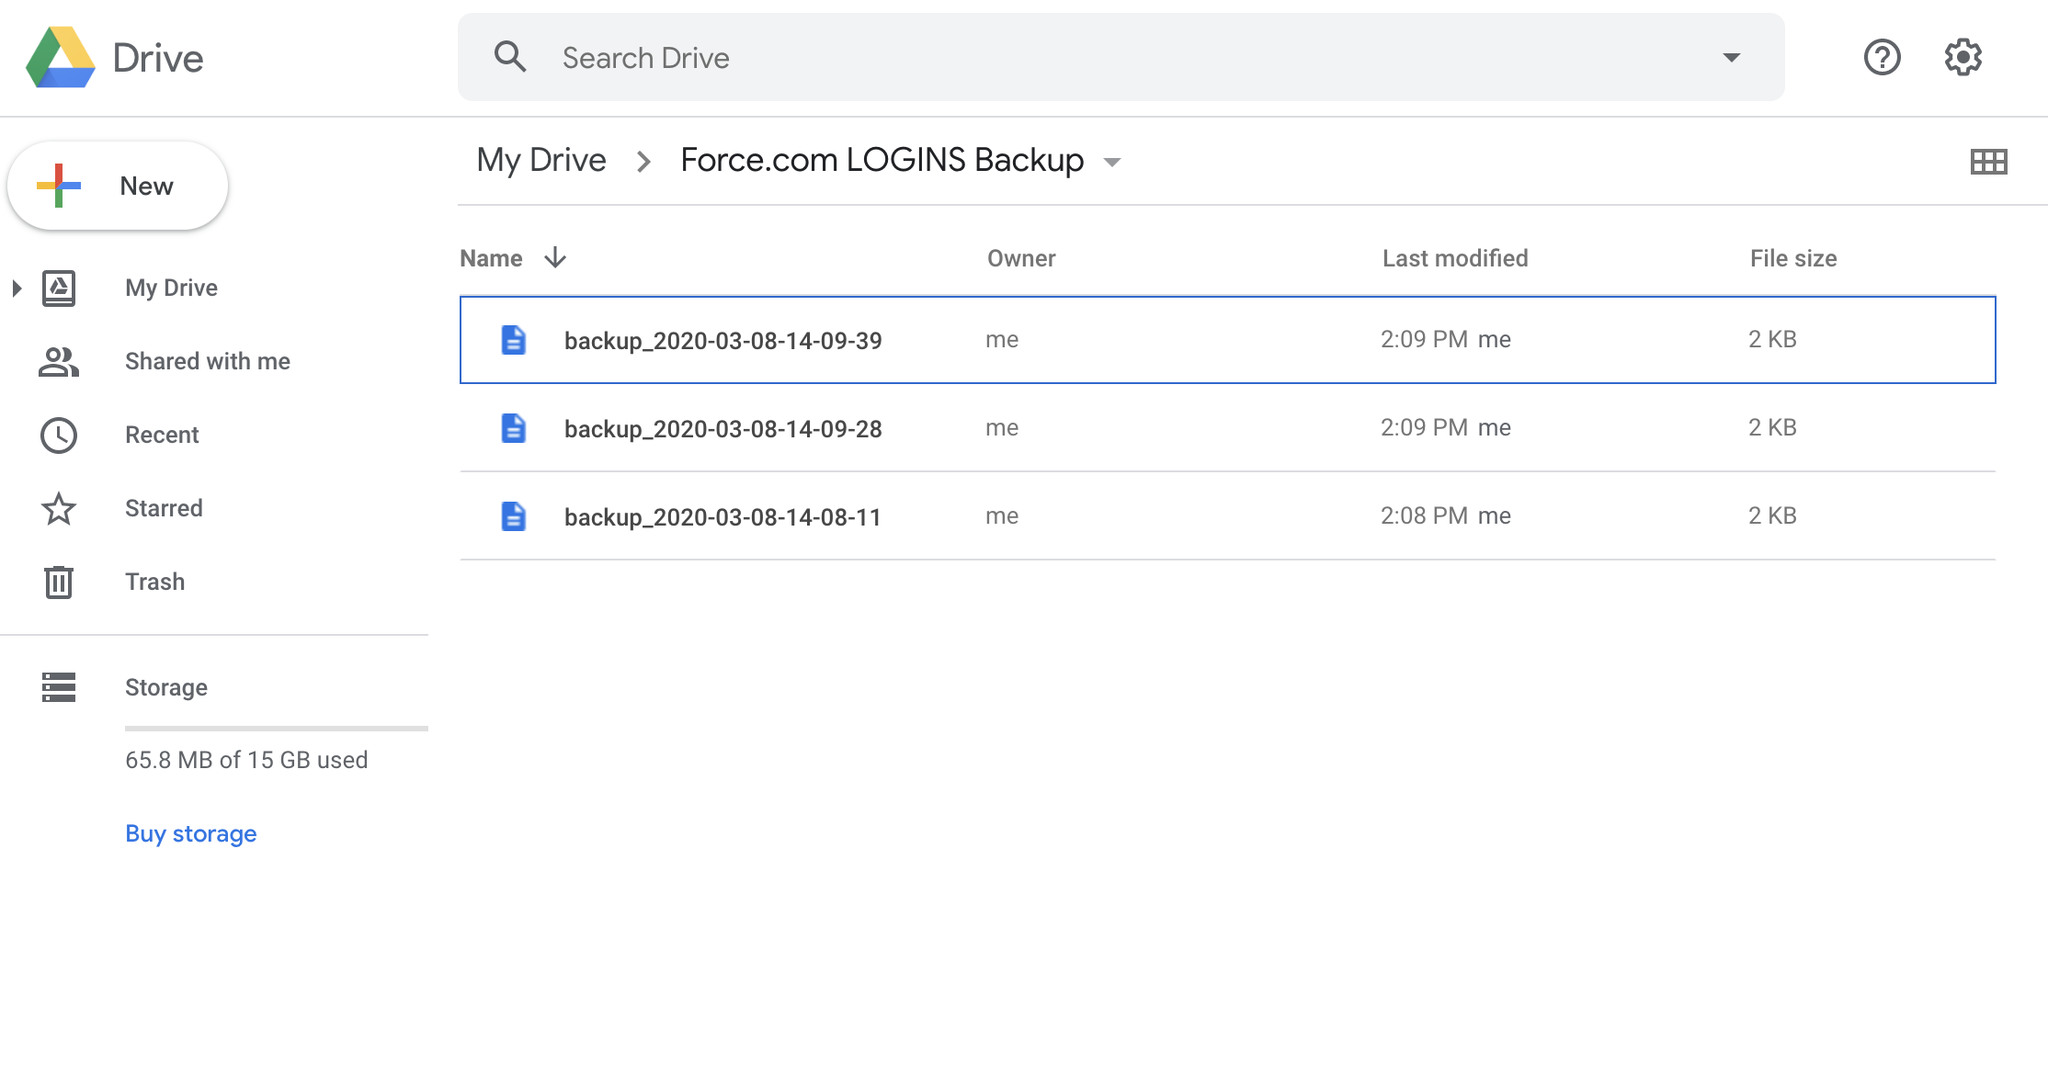Click the storage usage progress bar
The width and height of the screenshot is (2048, 1075).
point(276,728)
